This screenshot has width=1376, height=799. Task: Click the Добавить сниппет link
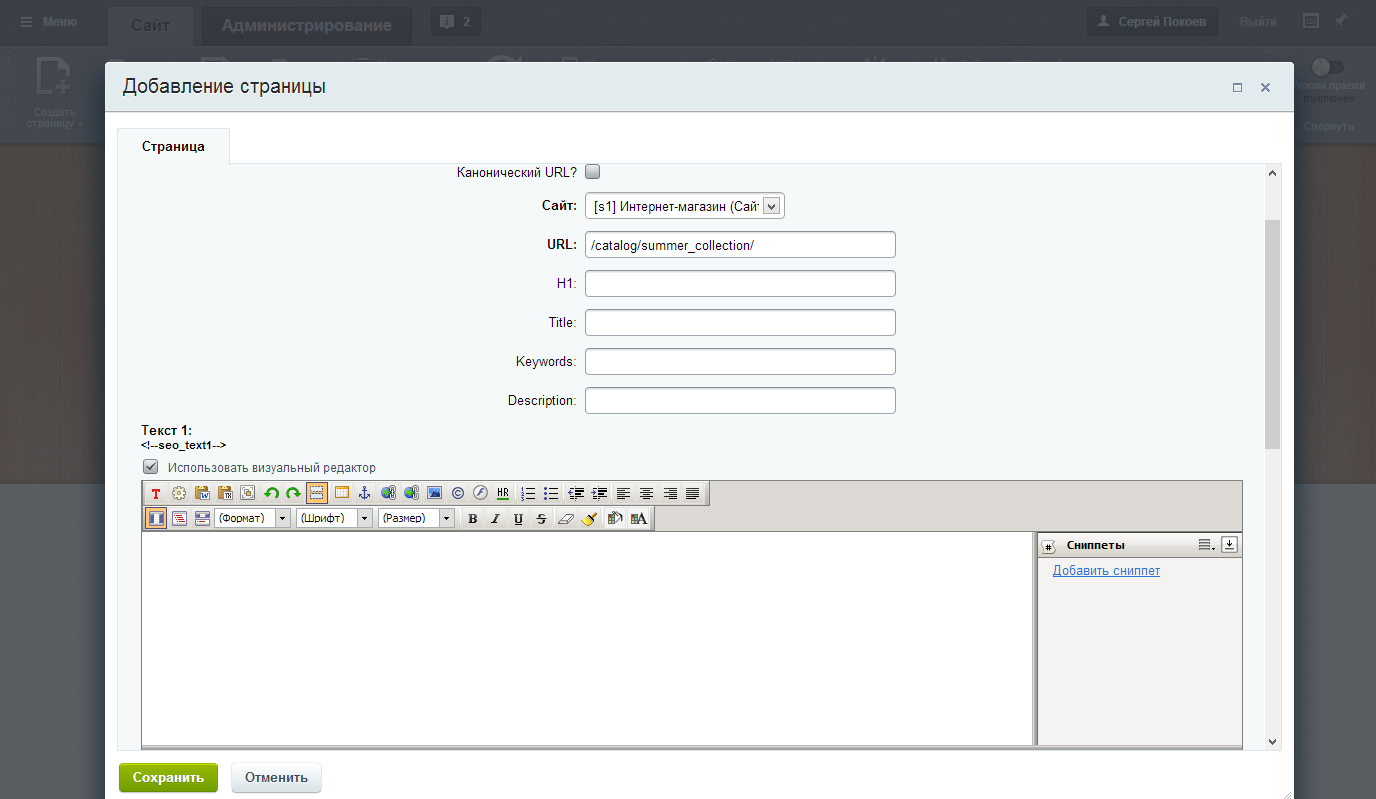[1106, 570]
